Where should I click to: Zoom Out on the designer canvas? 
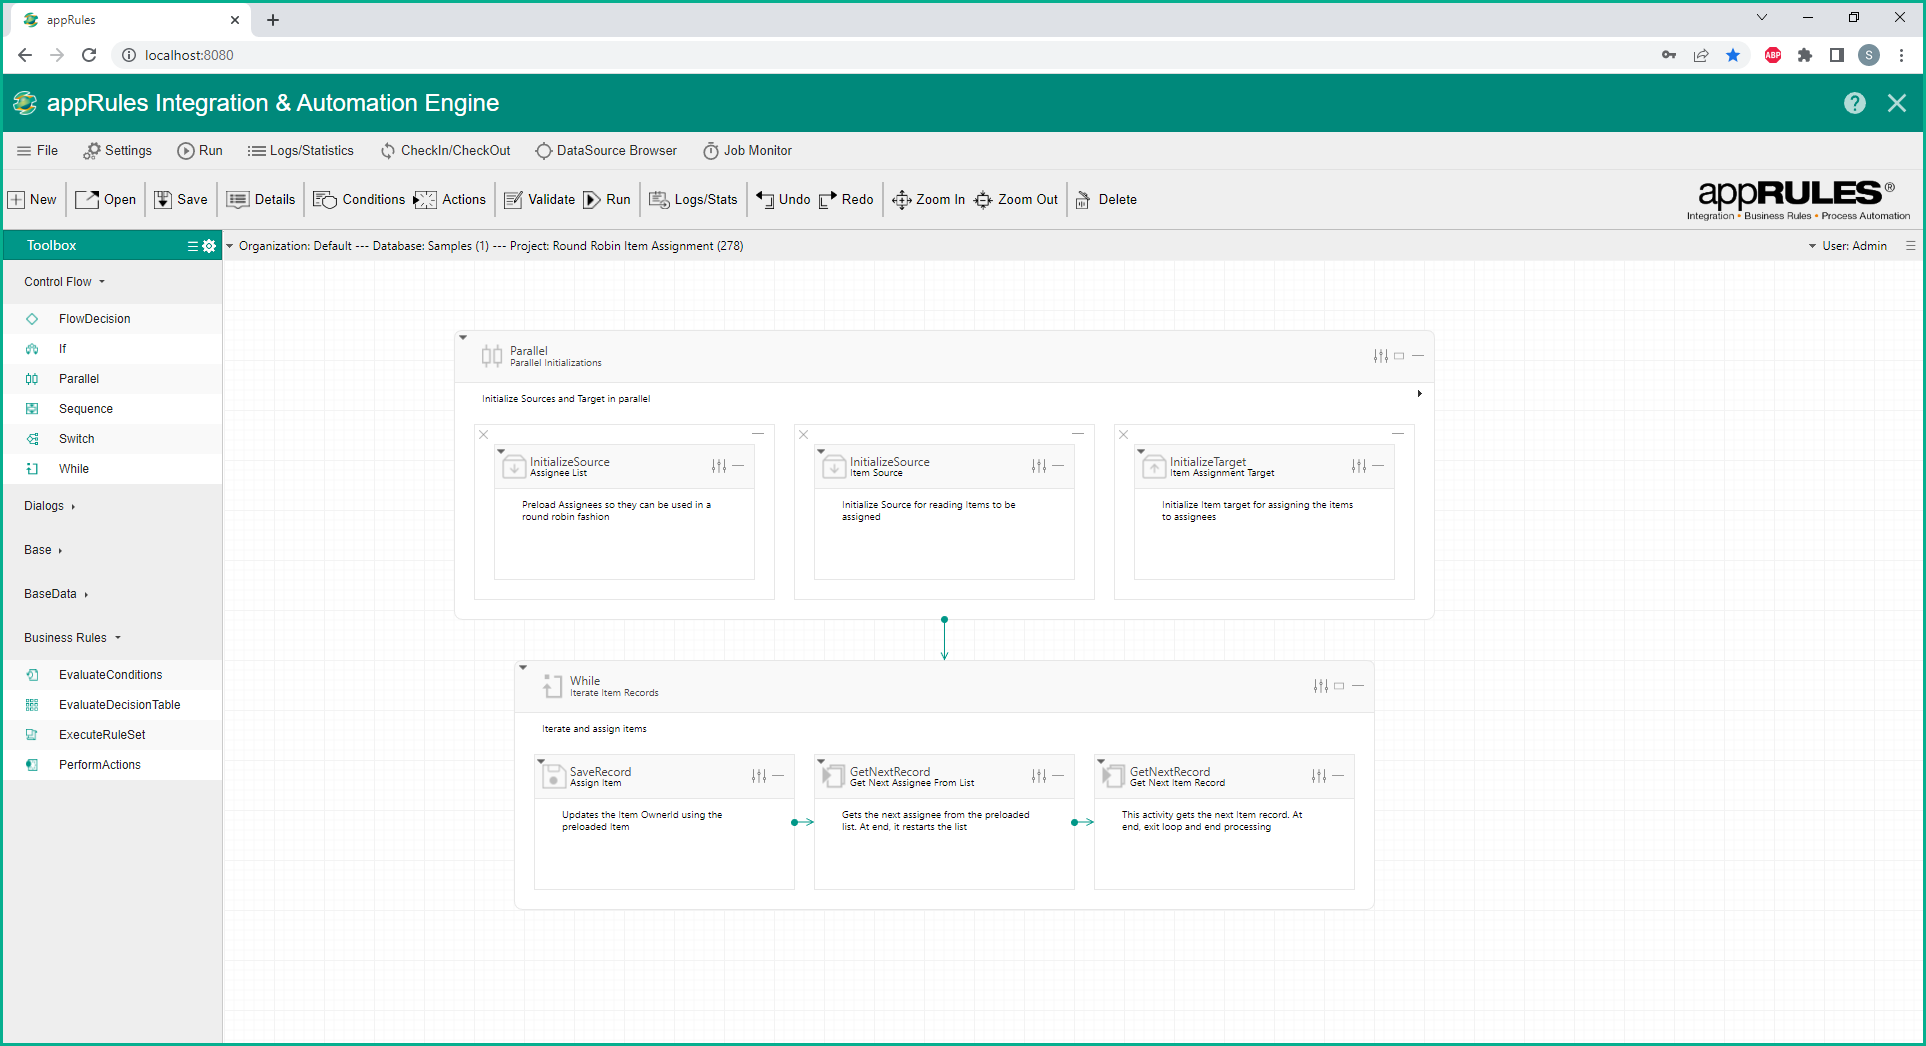tap(1016, 200)
